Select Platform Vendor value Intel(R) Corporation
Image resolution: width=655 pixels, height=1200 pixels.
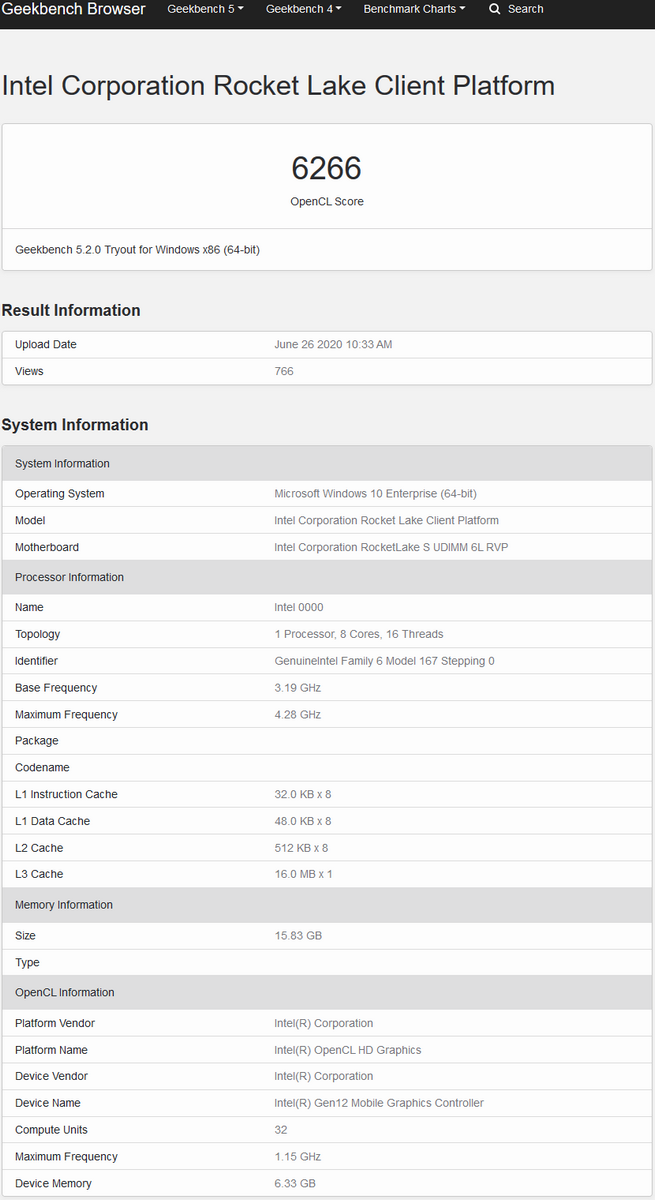(x=323, y=1024)
